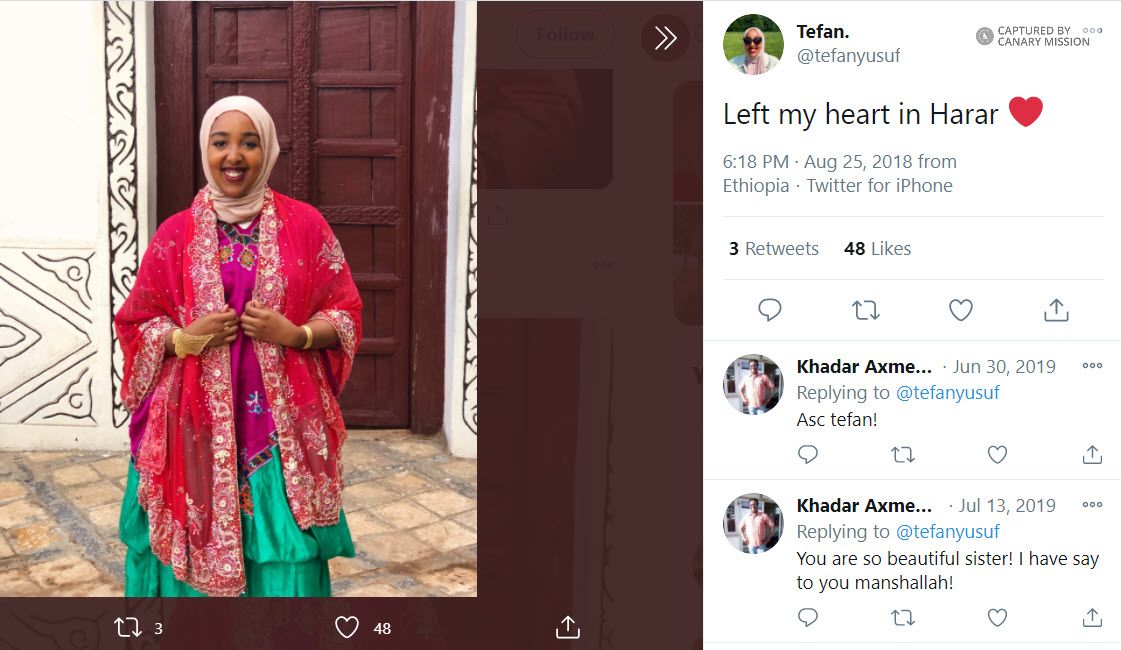Retweet the 'Asc tefan!' reply
Image resolution: width=1121 pixels, height=650 pixels.
click(903, 454)
